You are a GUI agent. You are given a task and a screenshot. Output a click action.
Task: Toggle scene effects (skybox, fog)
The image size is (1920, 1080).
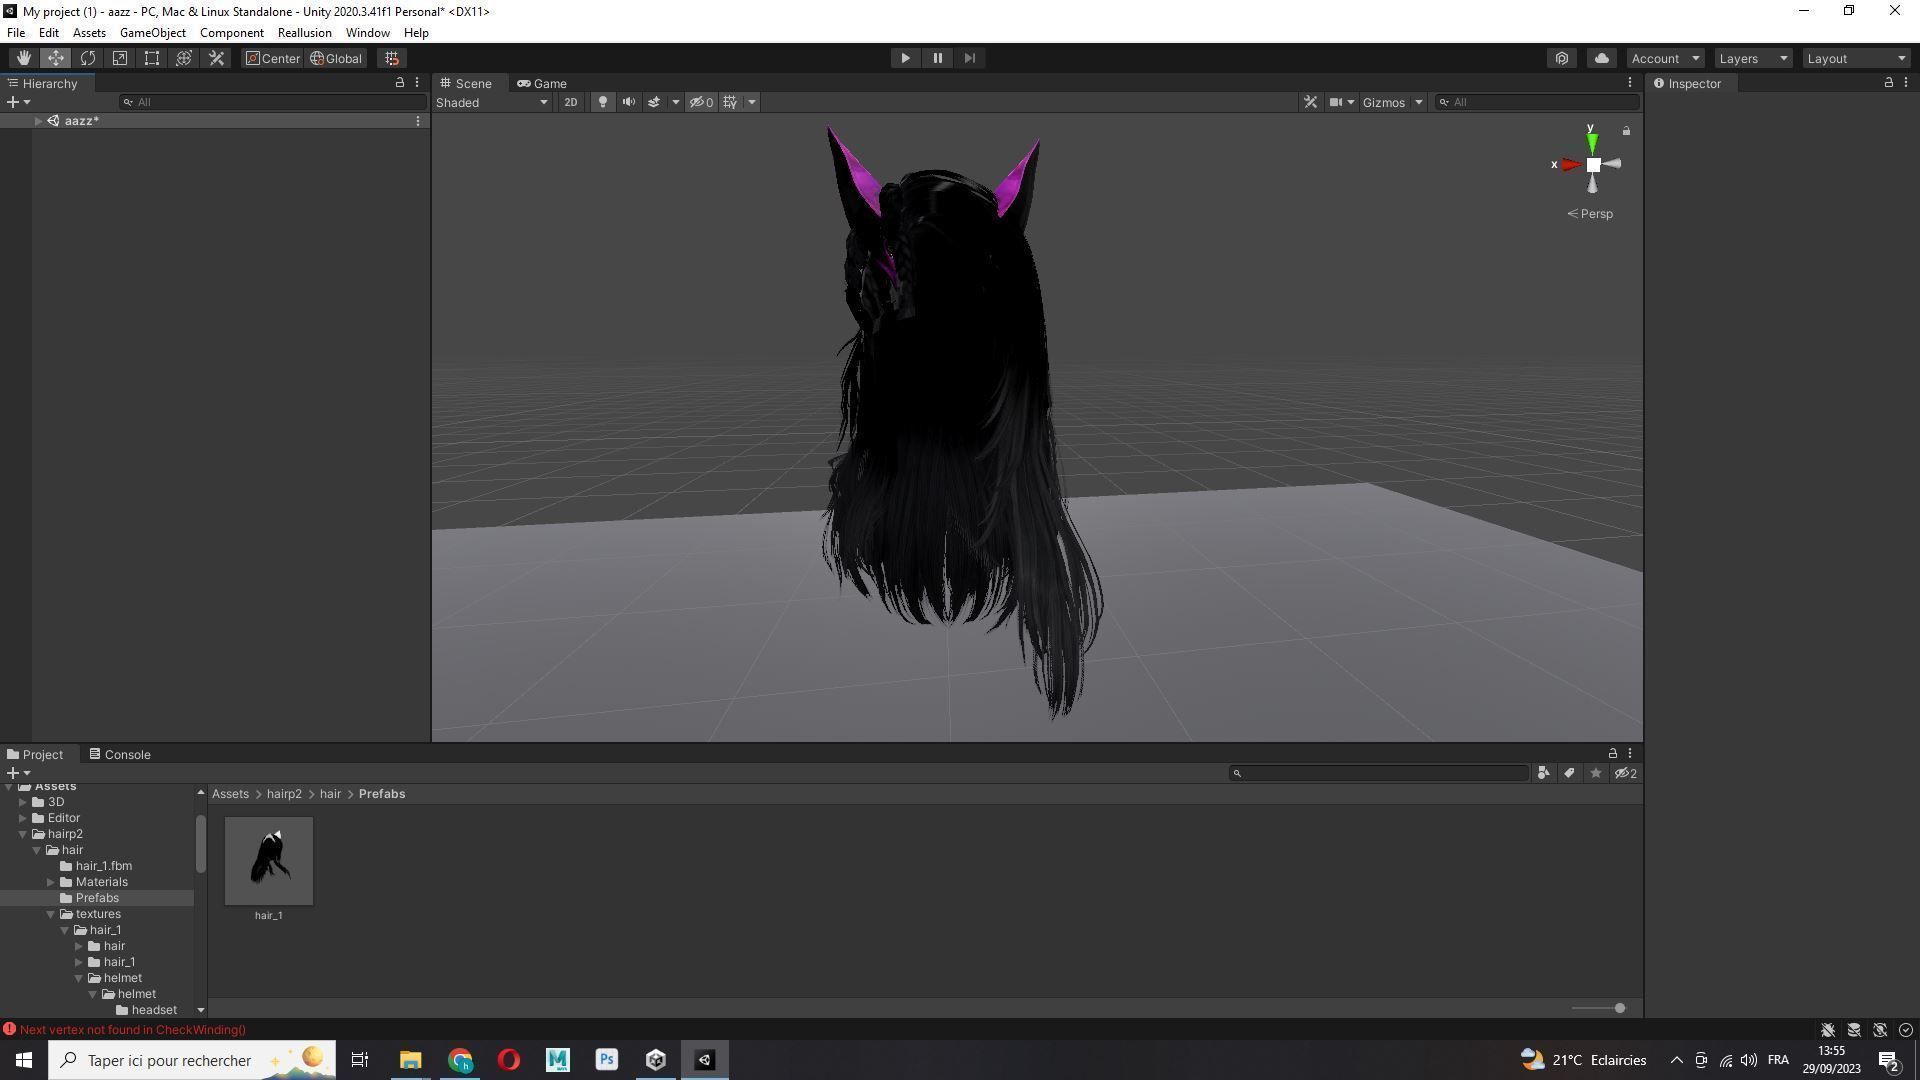coord(654,102)
